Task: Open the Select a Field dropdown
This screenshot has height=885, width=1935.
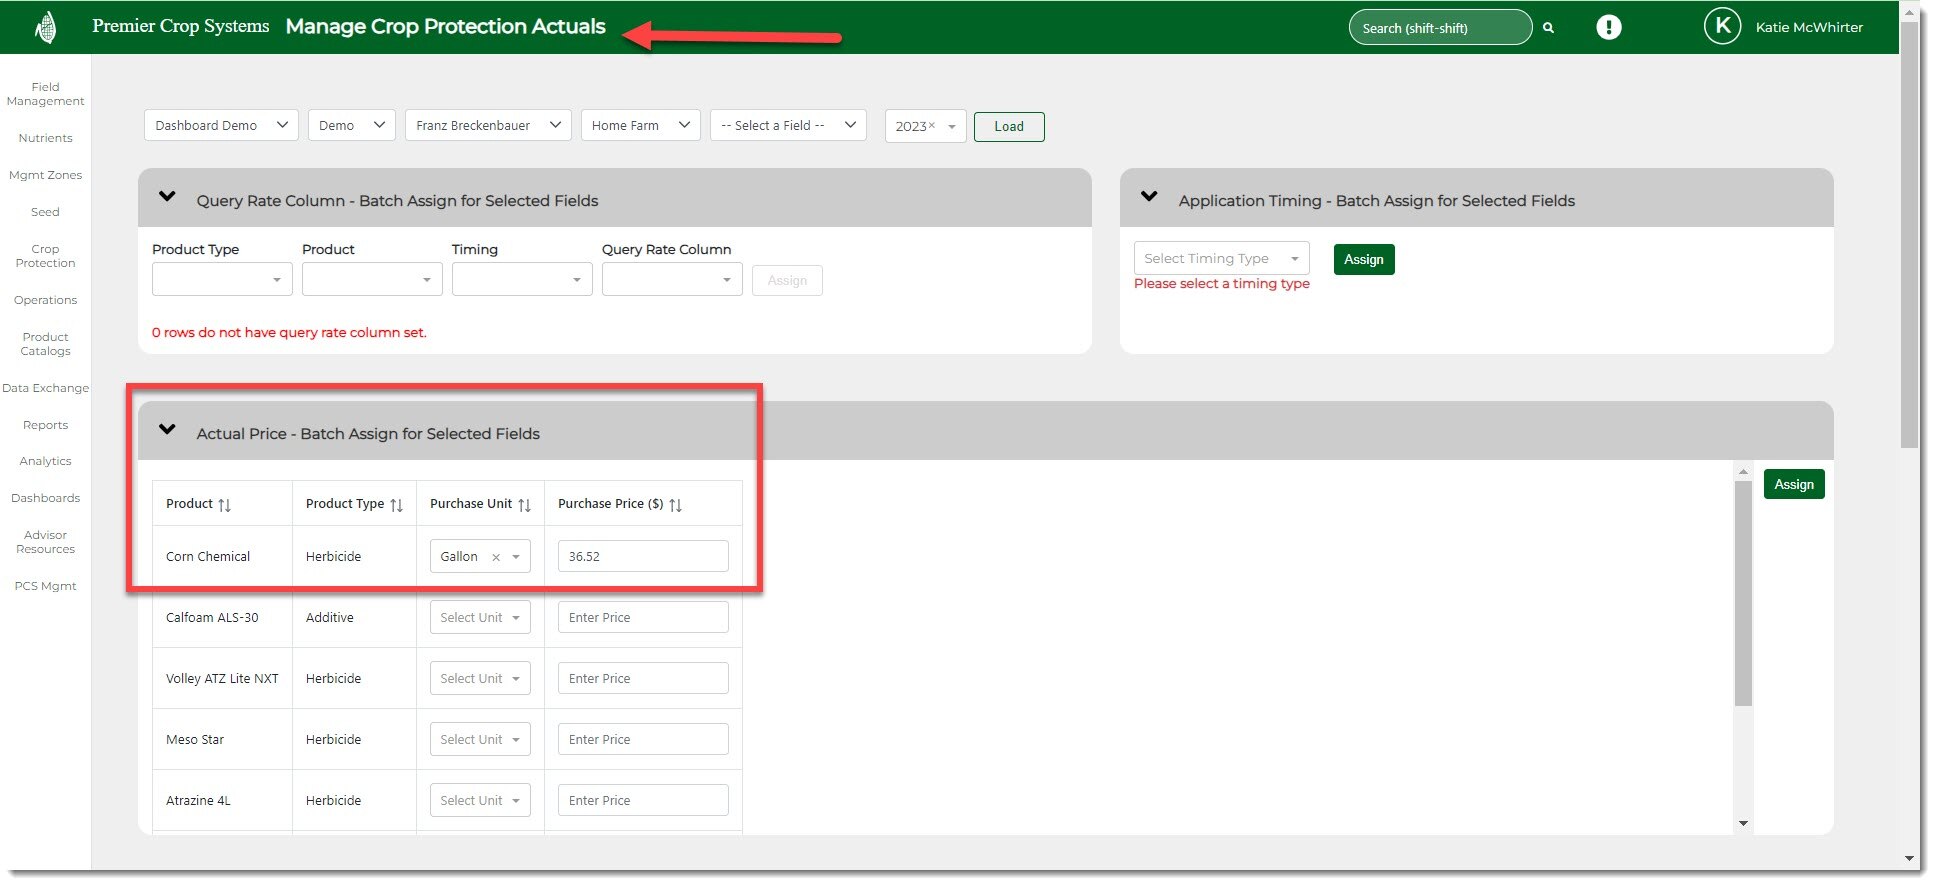Action: [x=788, y=126]
